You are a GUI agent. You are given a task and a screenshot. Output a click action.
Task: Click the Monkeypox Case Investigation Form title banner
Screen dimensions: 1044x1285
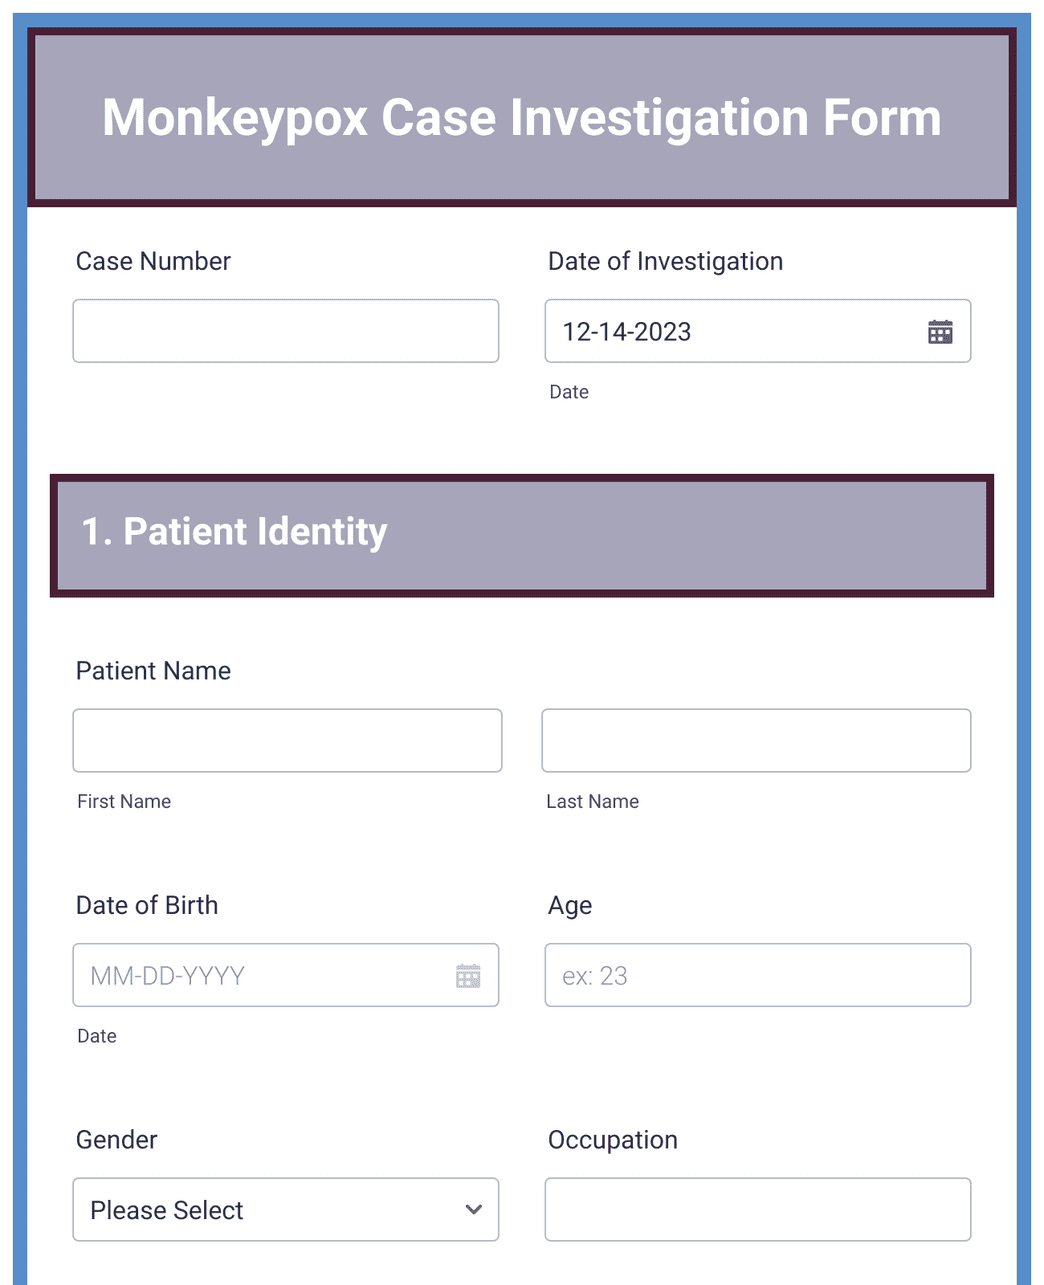(x=521, y=117)
